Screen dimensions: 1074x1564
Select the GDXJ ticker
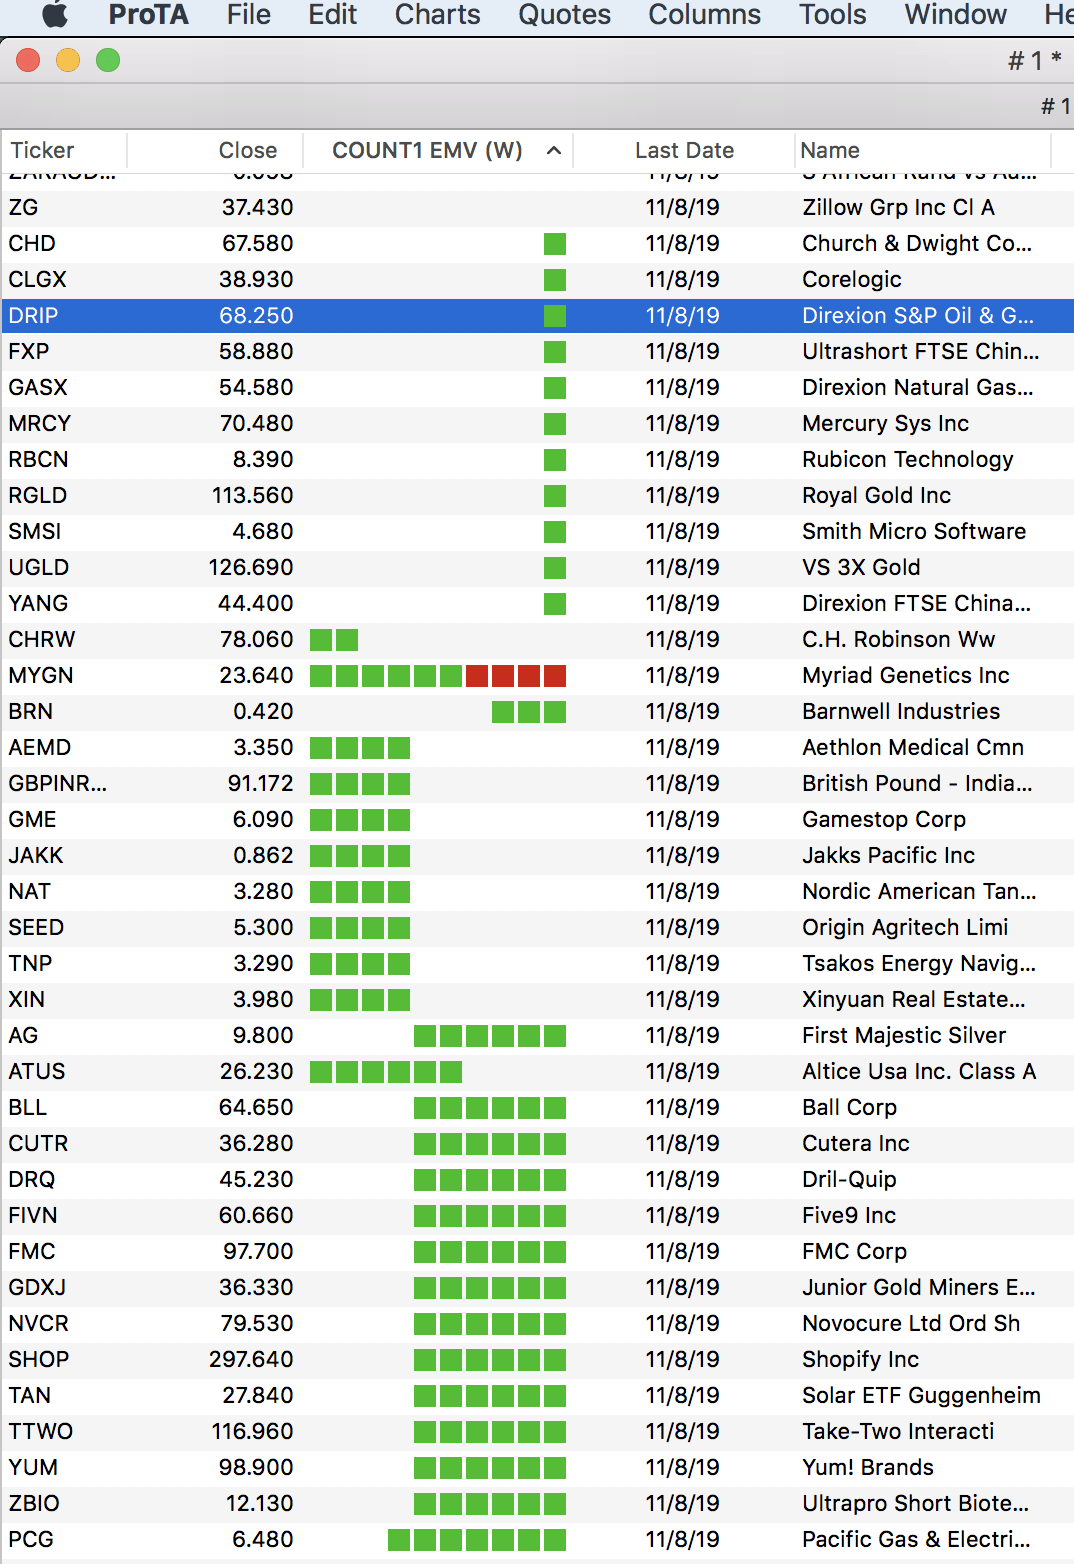[x=37, y=1288]
